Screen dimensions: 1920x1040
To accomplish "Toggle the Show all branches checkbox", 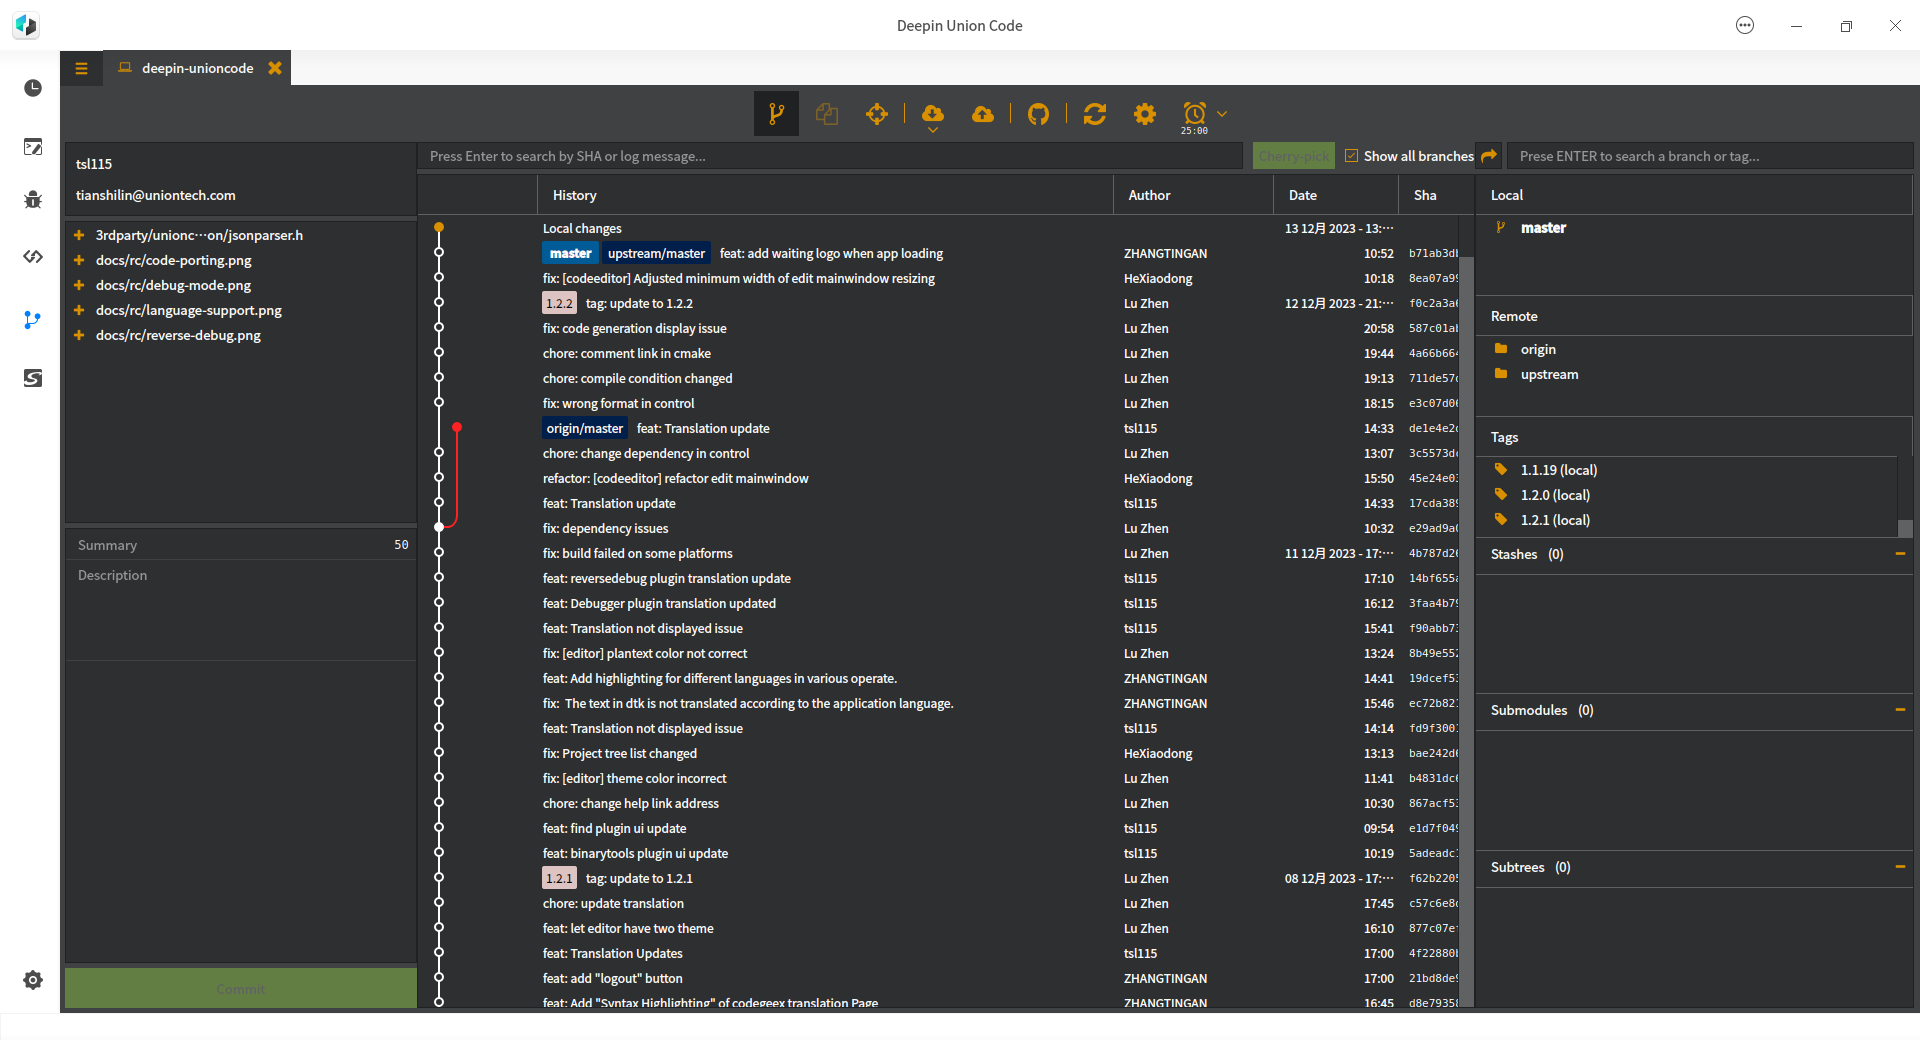I will pos(1351,156).
